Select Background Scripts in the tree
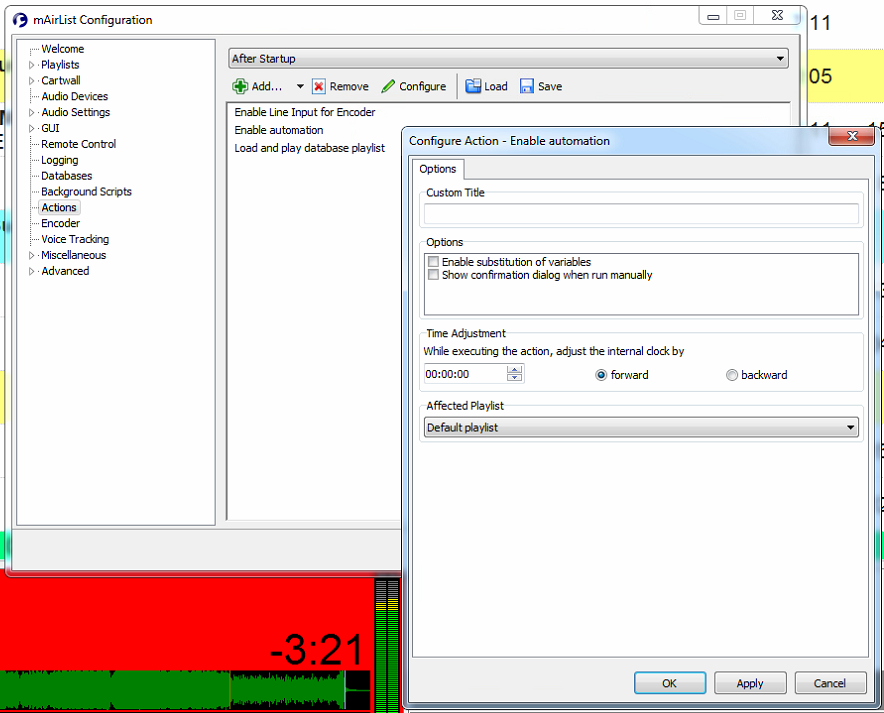 [86, 192]
